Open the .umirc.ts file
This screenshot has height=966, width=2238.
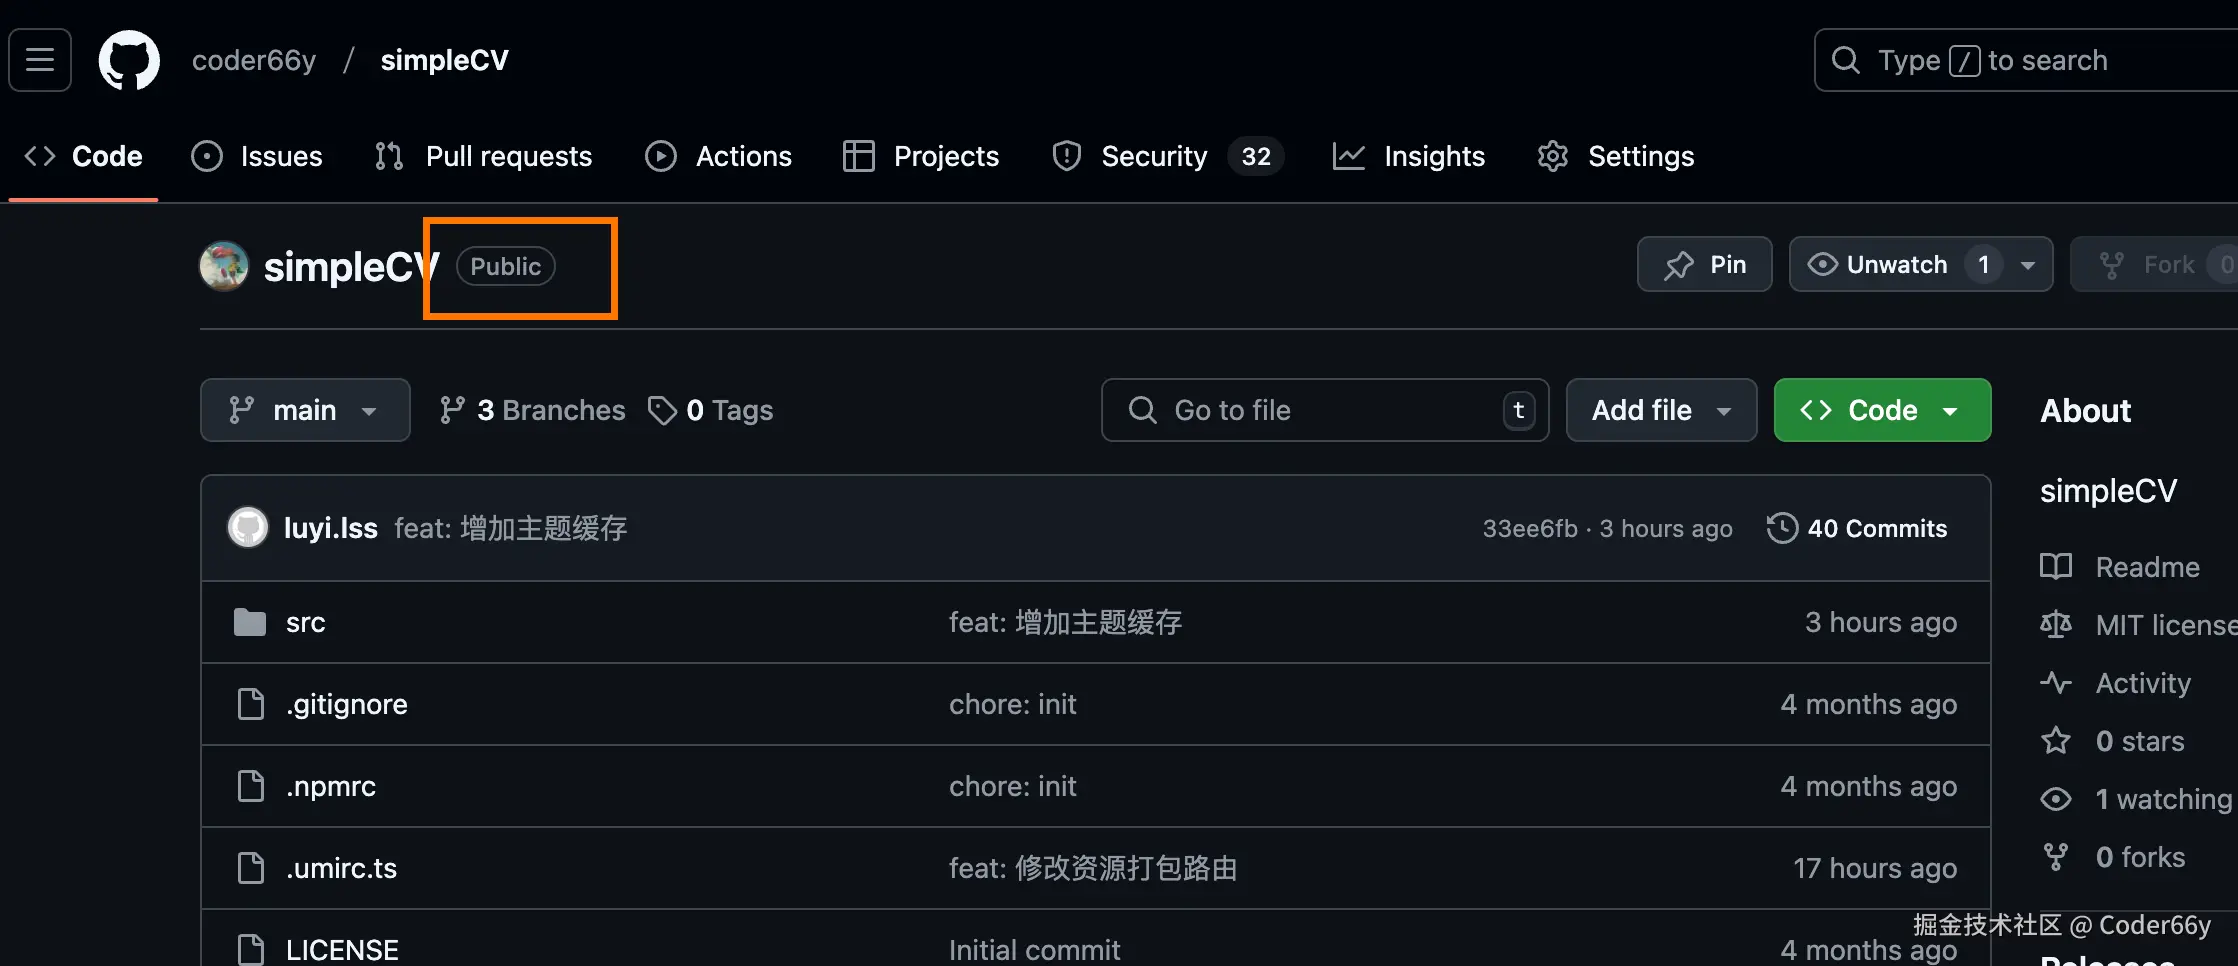[341, 868]
